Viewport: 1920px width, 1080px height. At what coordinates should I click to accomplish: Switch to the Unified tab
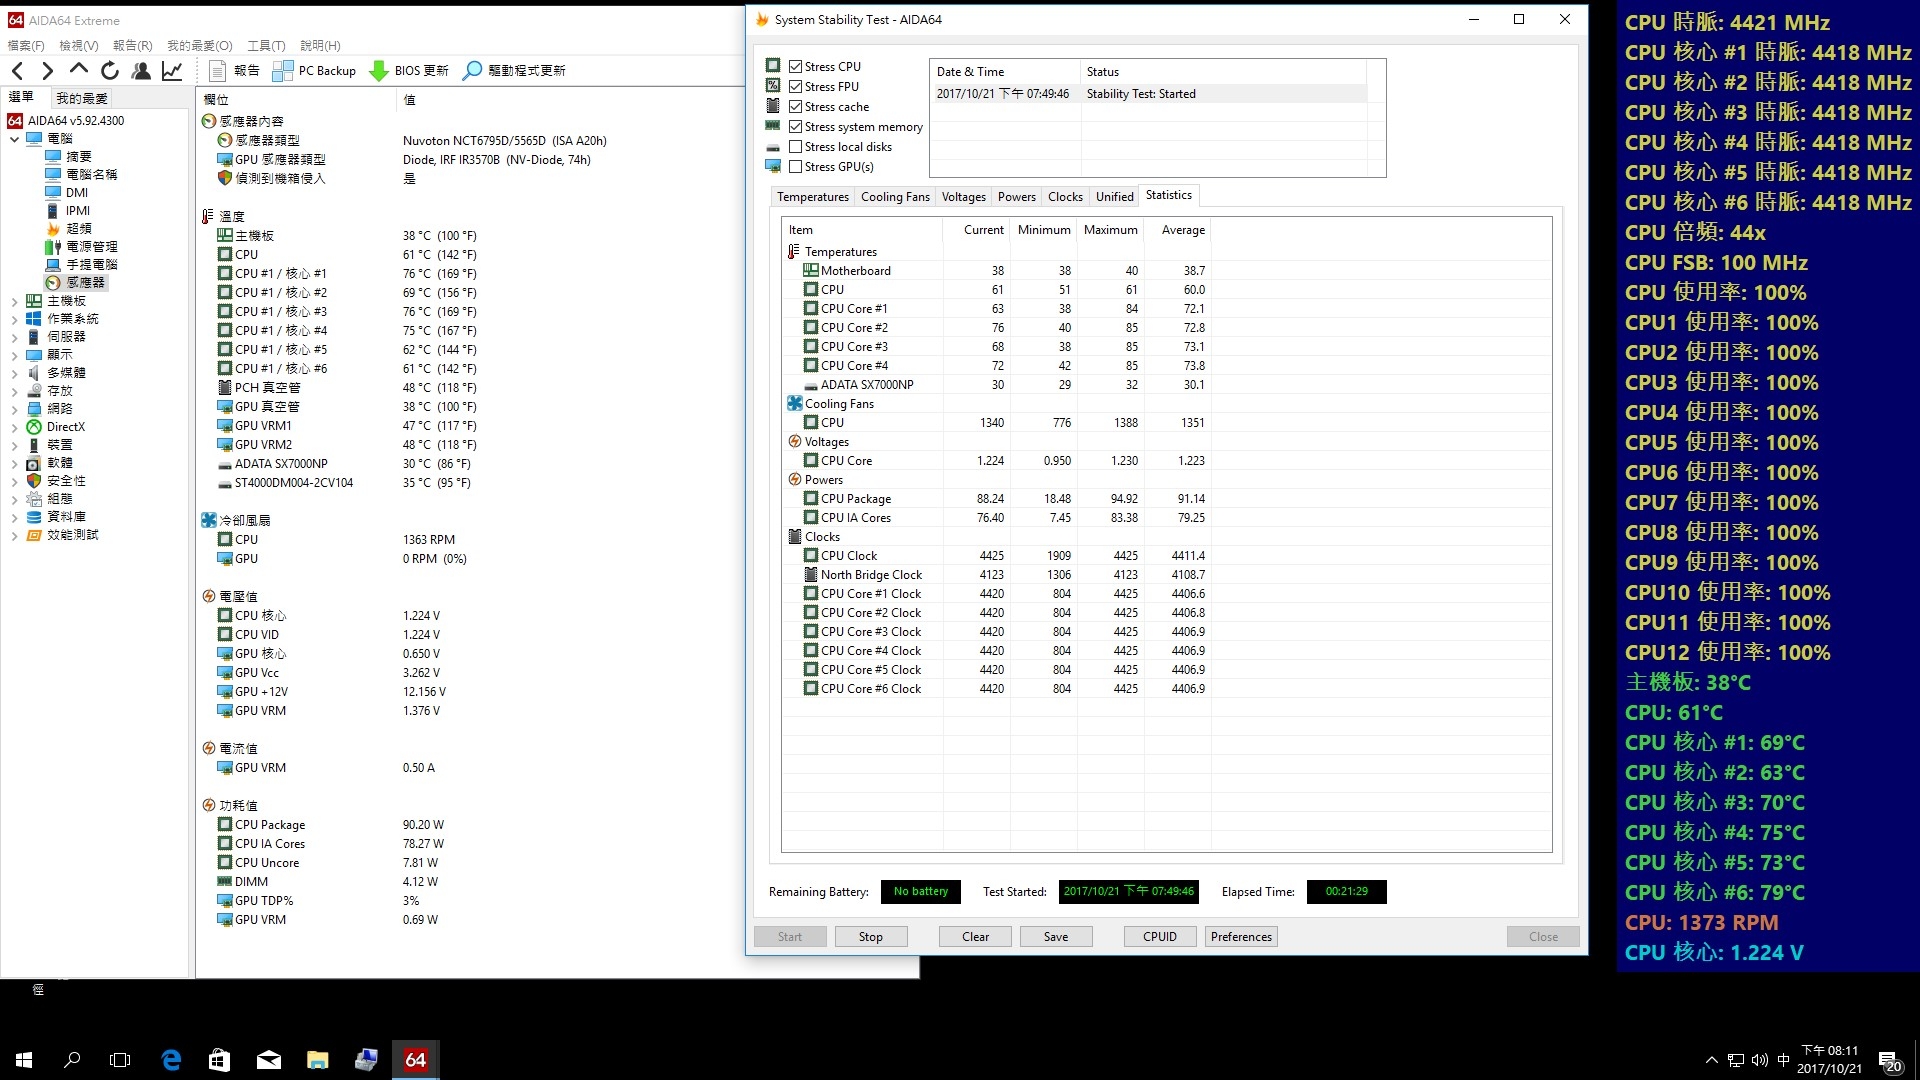[1114, 197]
